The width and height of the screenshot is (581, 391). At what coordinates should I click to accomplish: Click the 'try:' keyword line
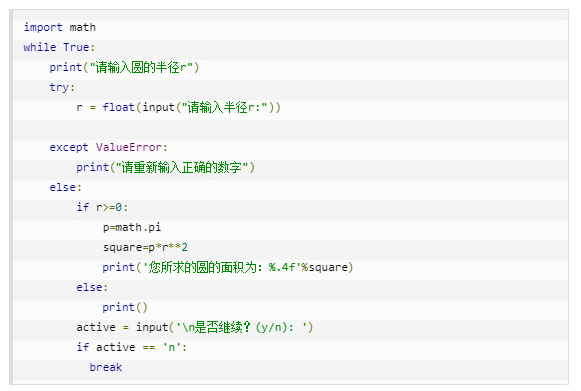tap(62, 87)
